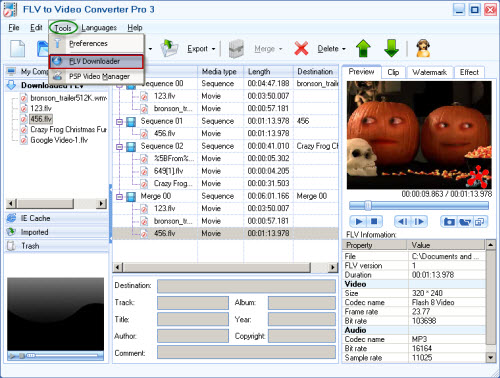Open the Delete dropdown arrow
This screenshot has height=378, width=500.
344,49
